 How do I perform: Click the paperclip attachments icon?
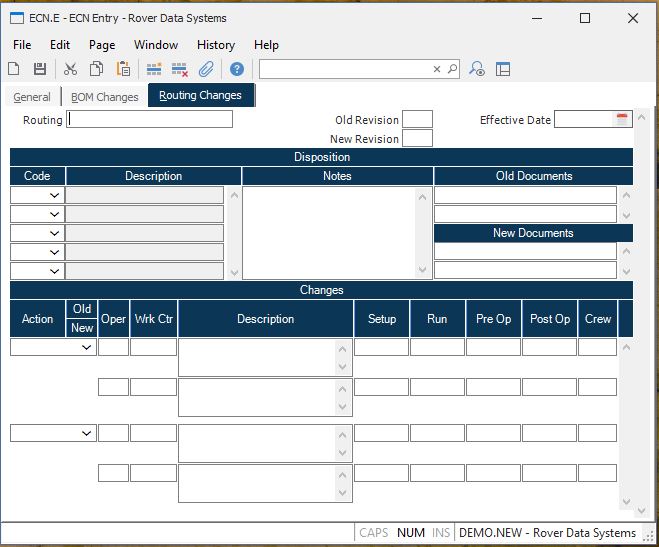206,69
